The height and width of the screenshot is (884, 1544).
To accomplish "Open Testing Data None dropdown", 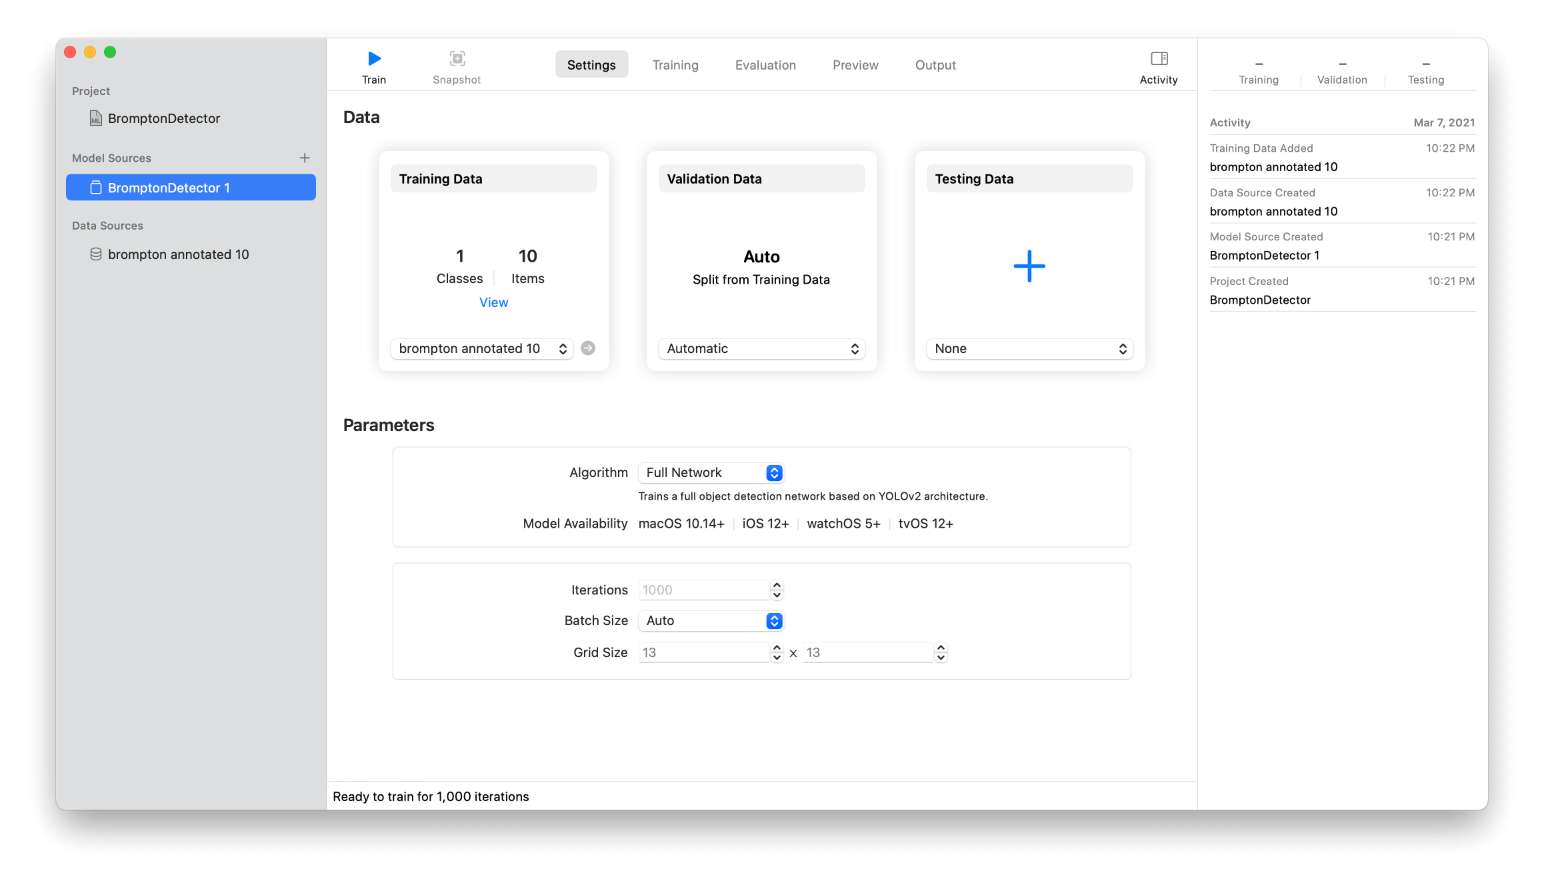I will pos(1030,349).
